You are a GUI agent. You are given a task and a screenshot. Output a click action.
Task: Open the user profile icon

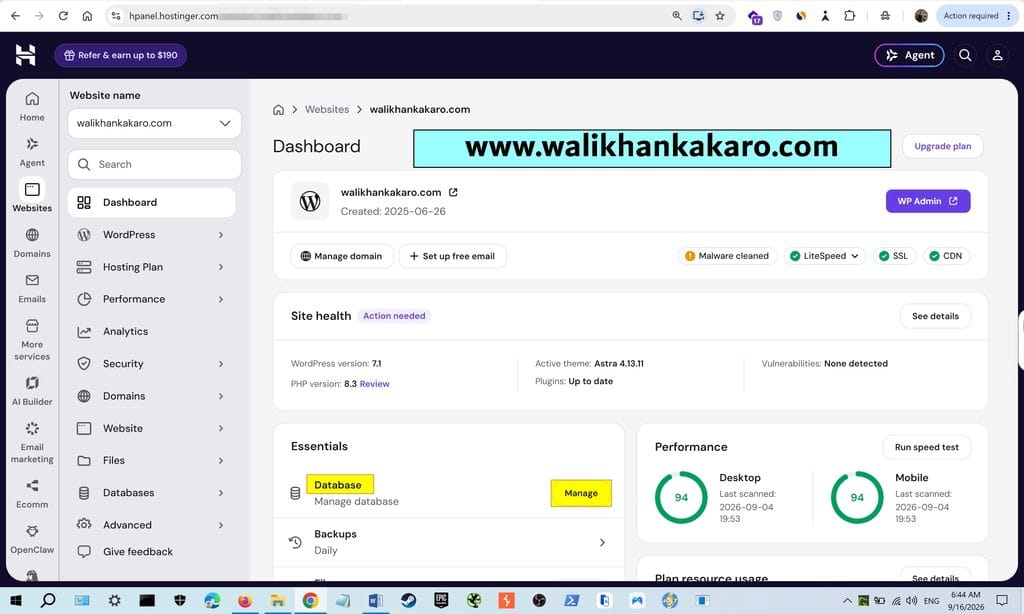point(997,56)
